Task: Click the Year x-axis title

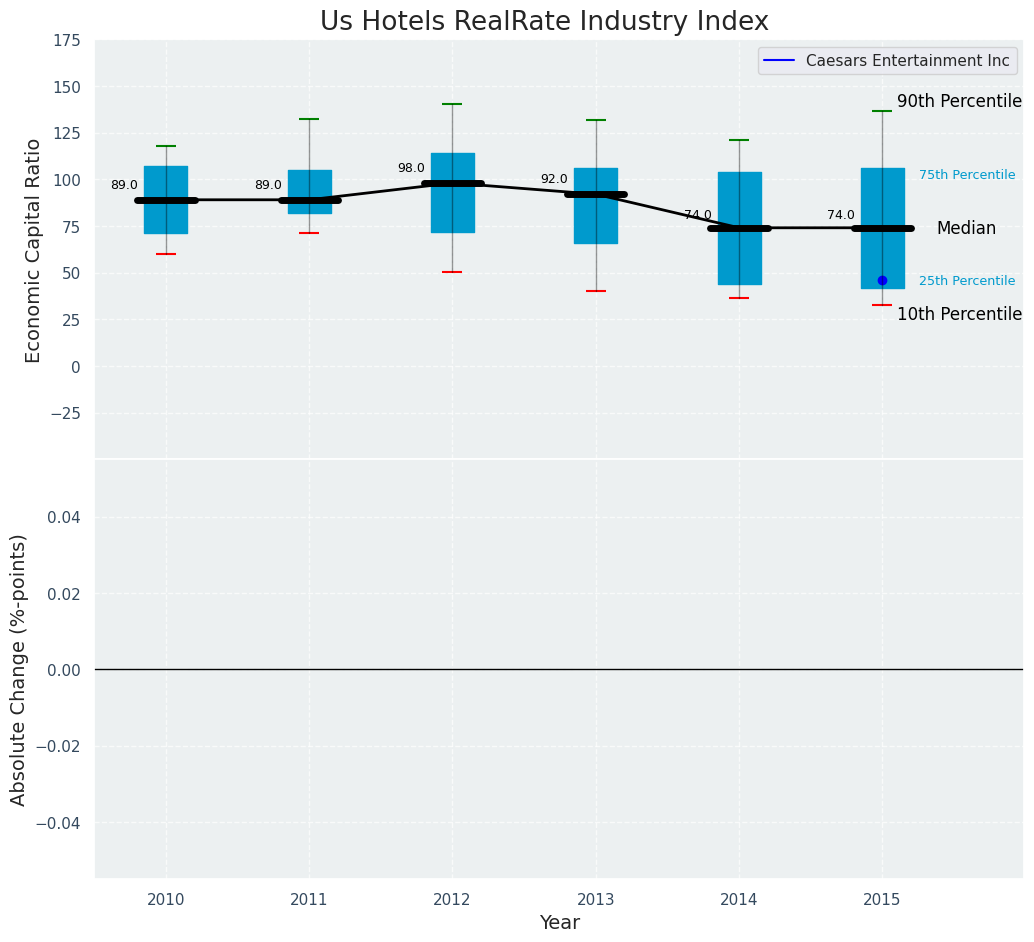Action: coord(559,922)
